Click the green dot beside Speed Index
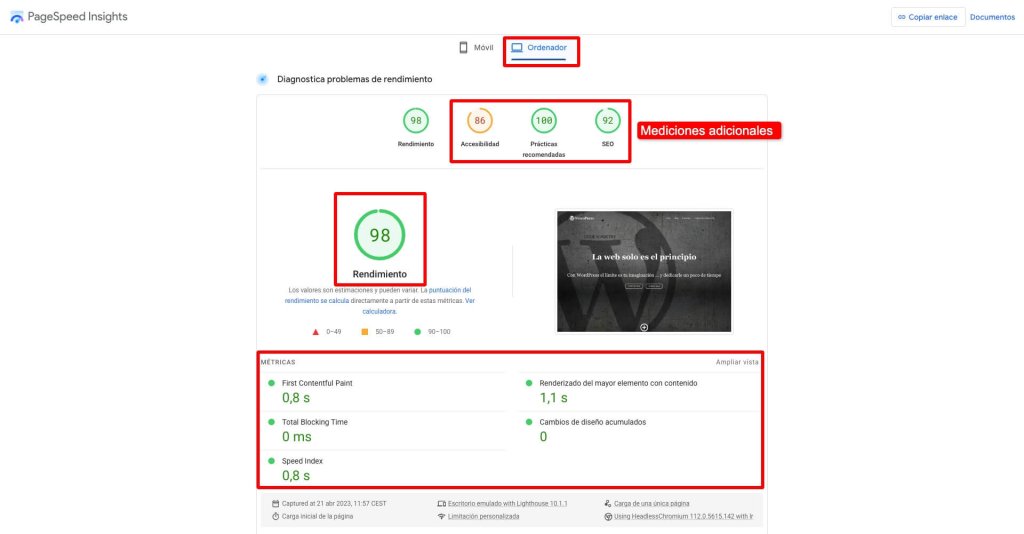This screenshot has height=534, width=1024. pos(272,461)
